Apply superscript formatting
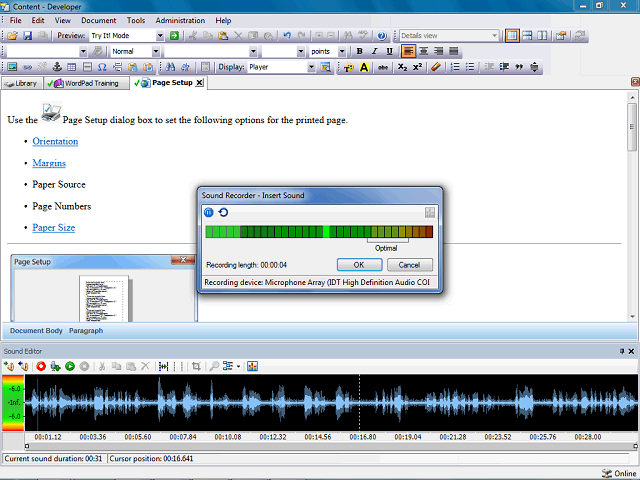640x480 pixels. pos(417,67)
